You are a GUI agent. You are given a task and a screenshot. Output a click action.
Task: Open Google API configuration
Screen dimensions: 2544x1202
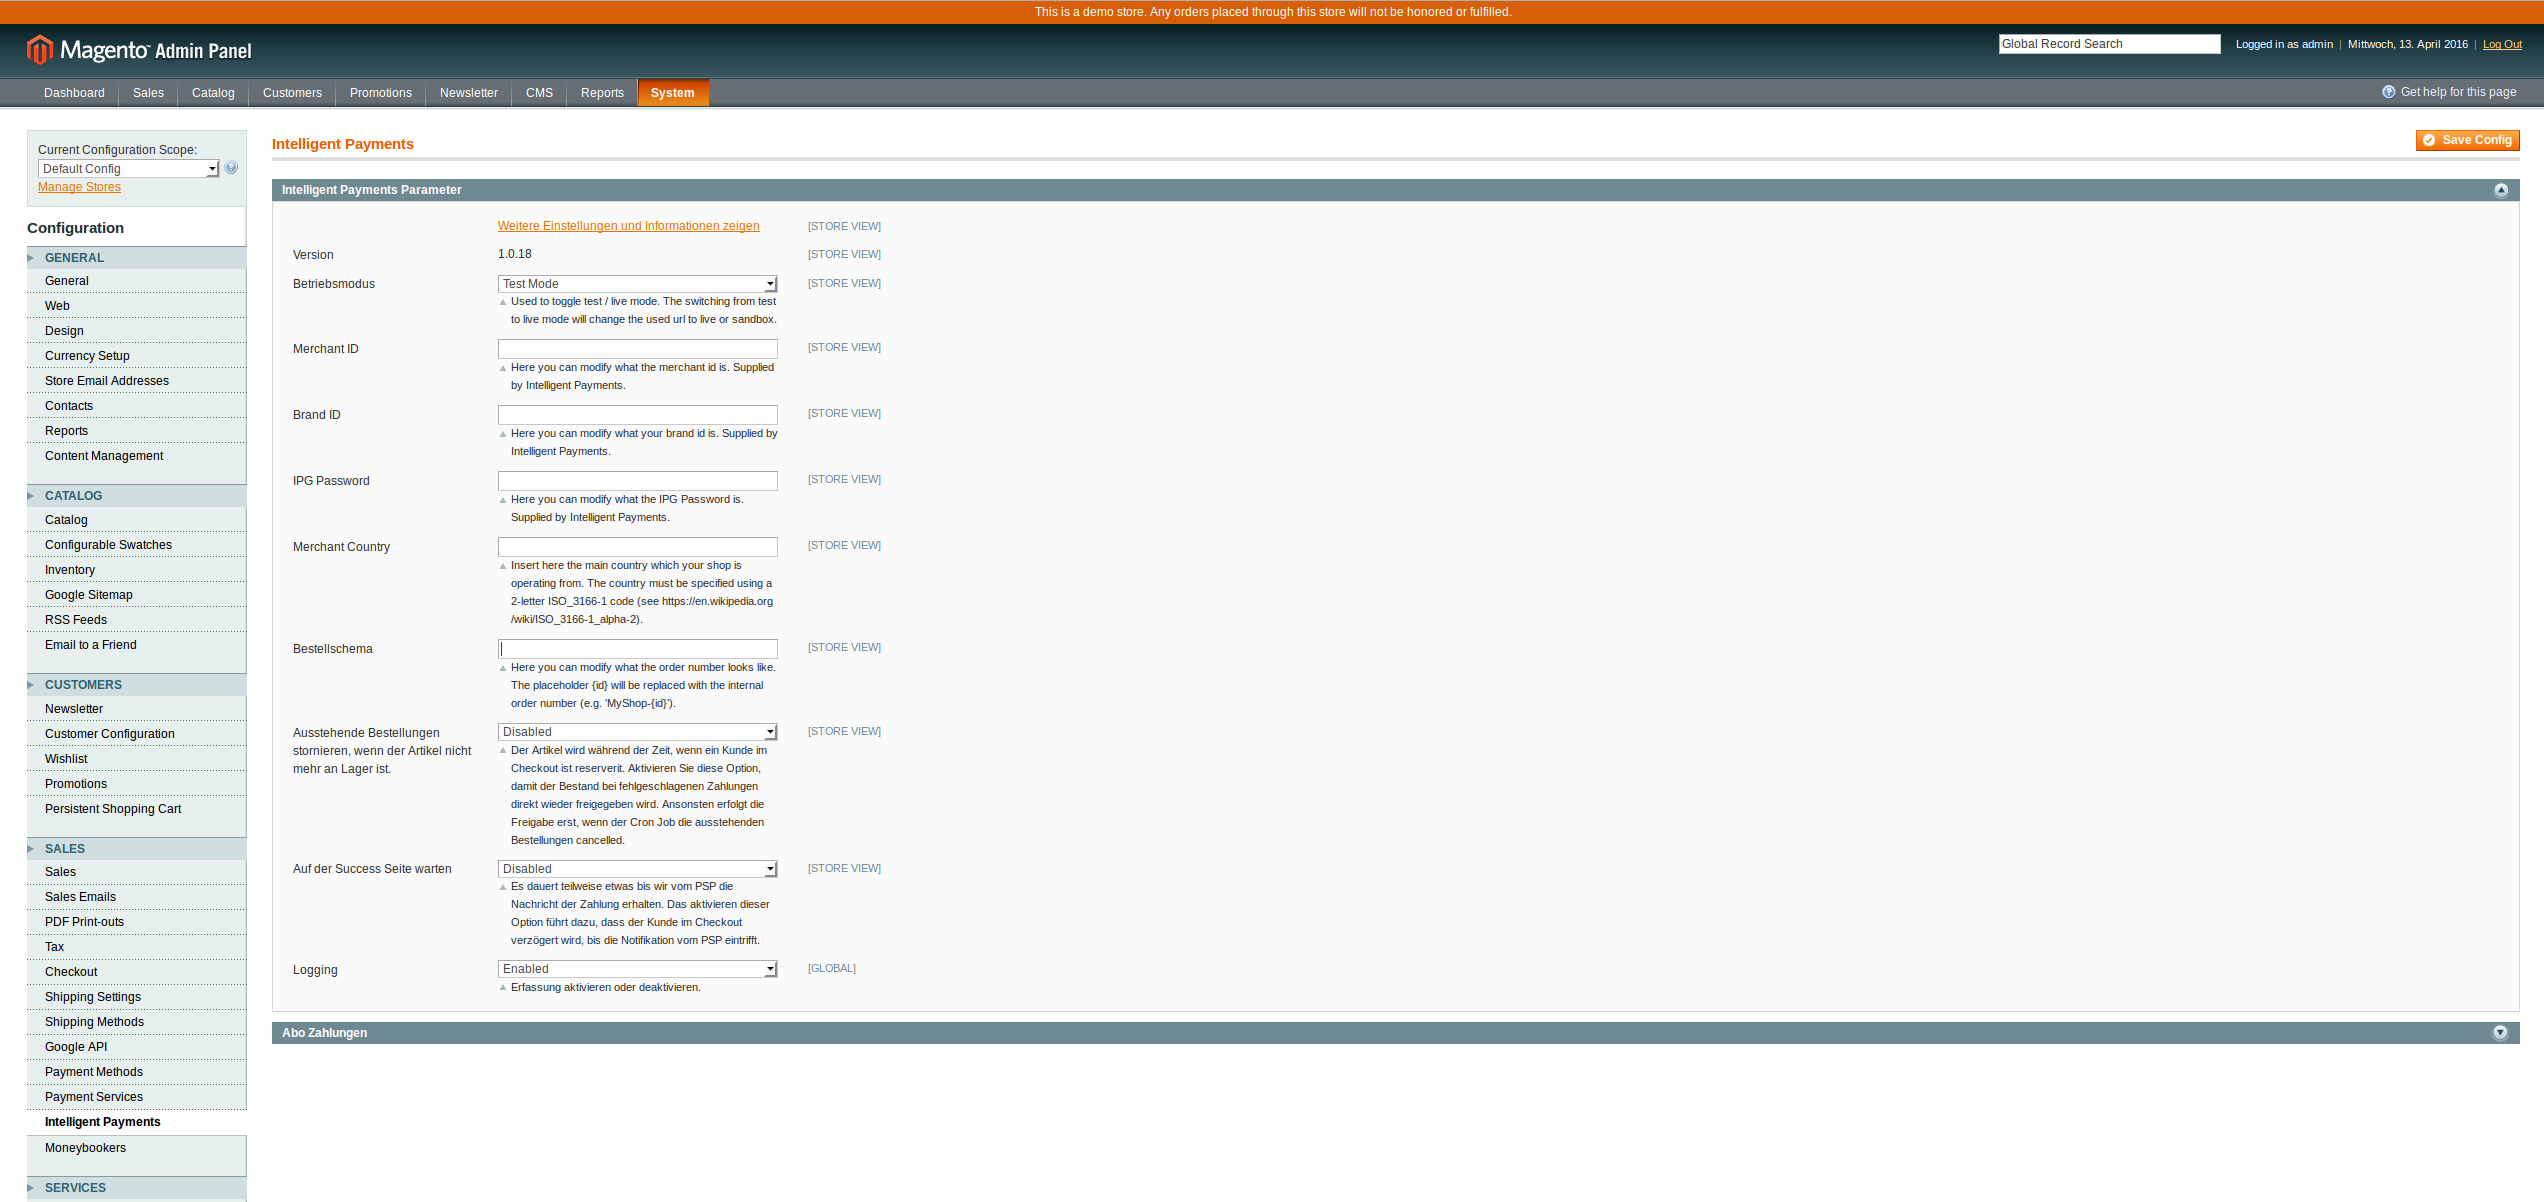pyautogui.click(x=136, y=1047)
